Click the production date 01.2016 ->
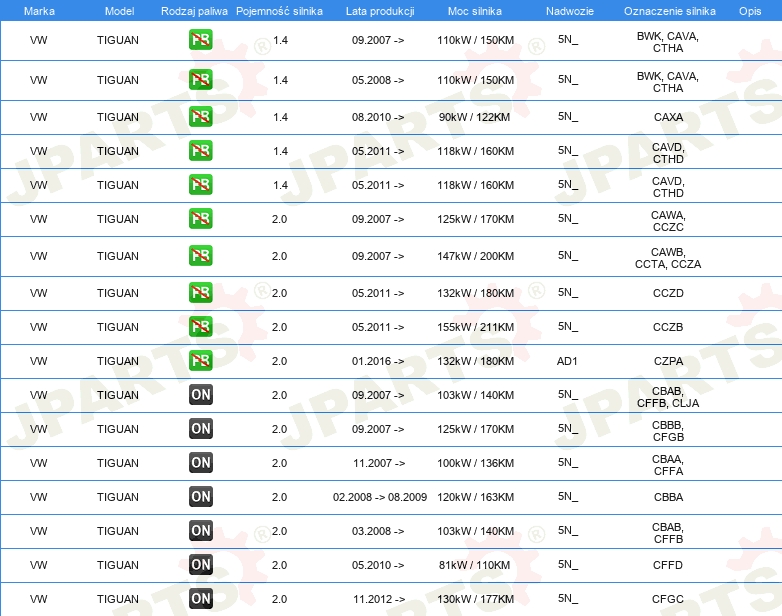Image resolution: width=782 pixels, height=616 pixels. (378, 361)
